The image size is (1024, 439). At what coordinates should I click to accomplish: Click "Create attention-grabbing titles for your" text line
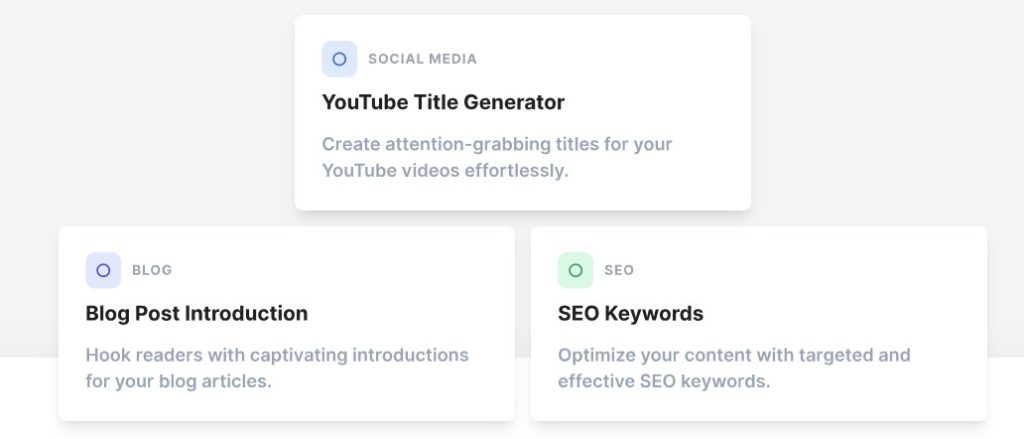coord(497,144)
